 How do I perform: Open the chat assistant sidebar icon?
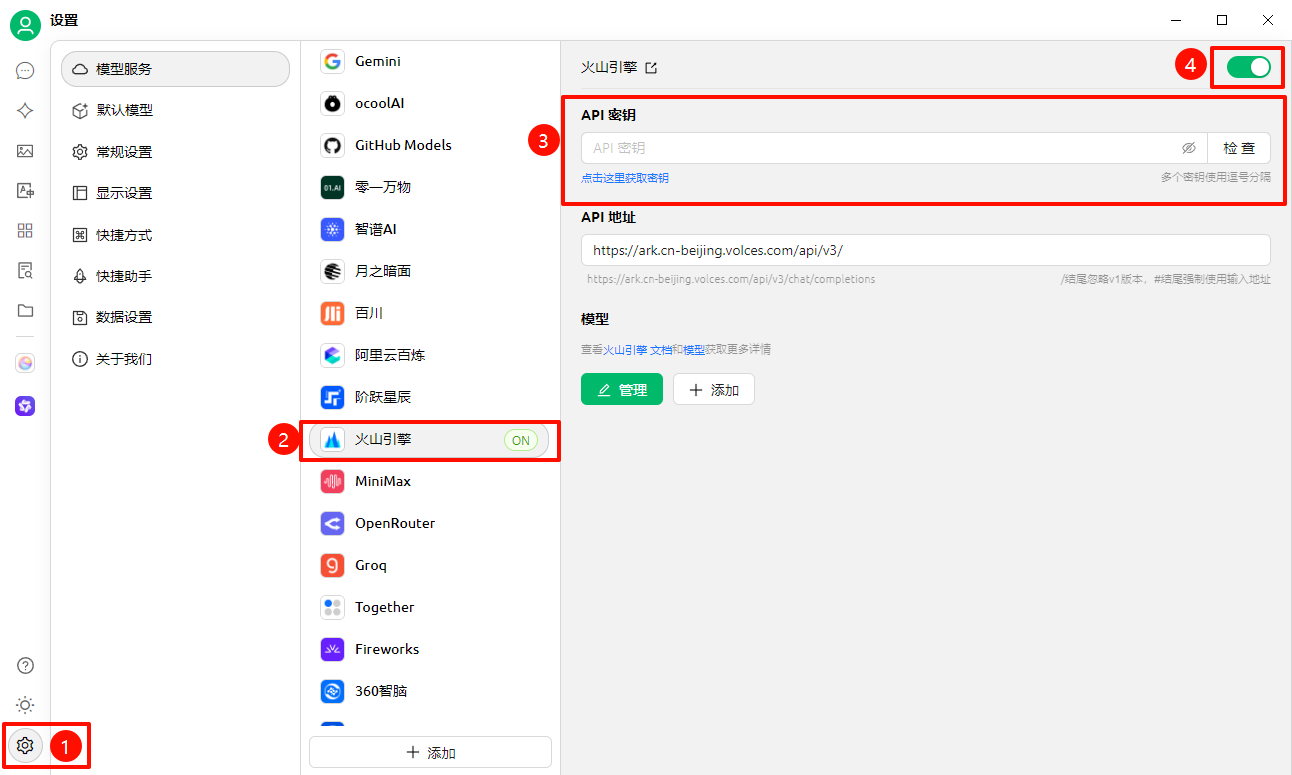tap(25, 71)
